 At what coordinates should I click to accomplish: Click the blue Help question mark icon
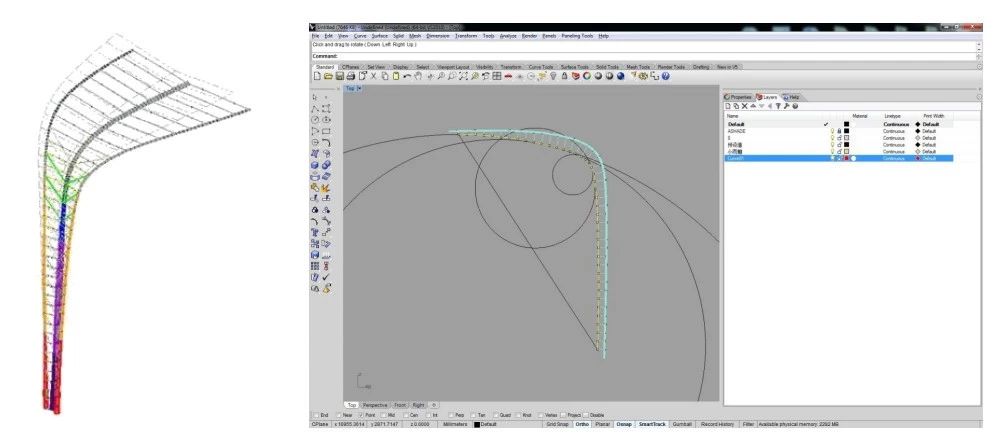665,76
